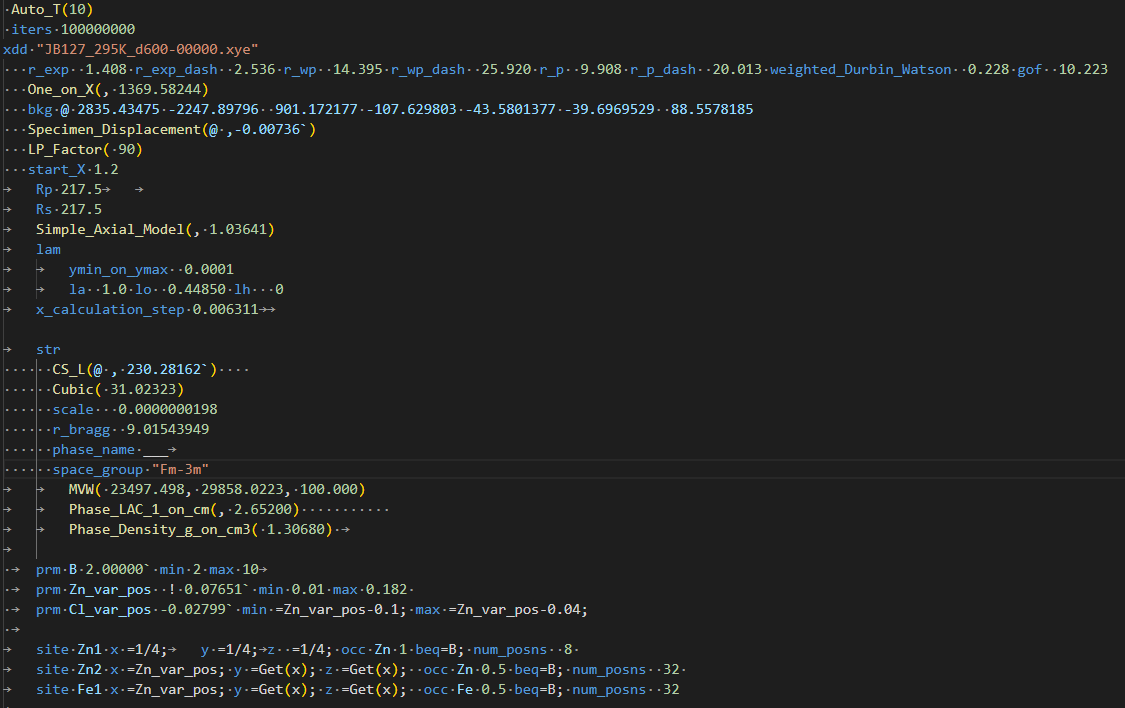The width and height of the screenshot is (1125, 708).
Task: Click the gof value 10.223
Action: [1083, 70]
